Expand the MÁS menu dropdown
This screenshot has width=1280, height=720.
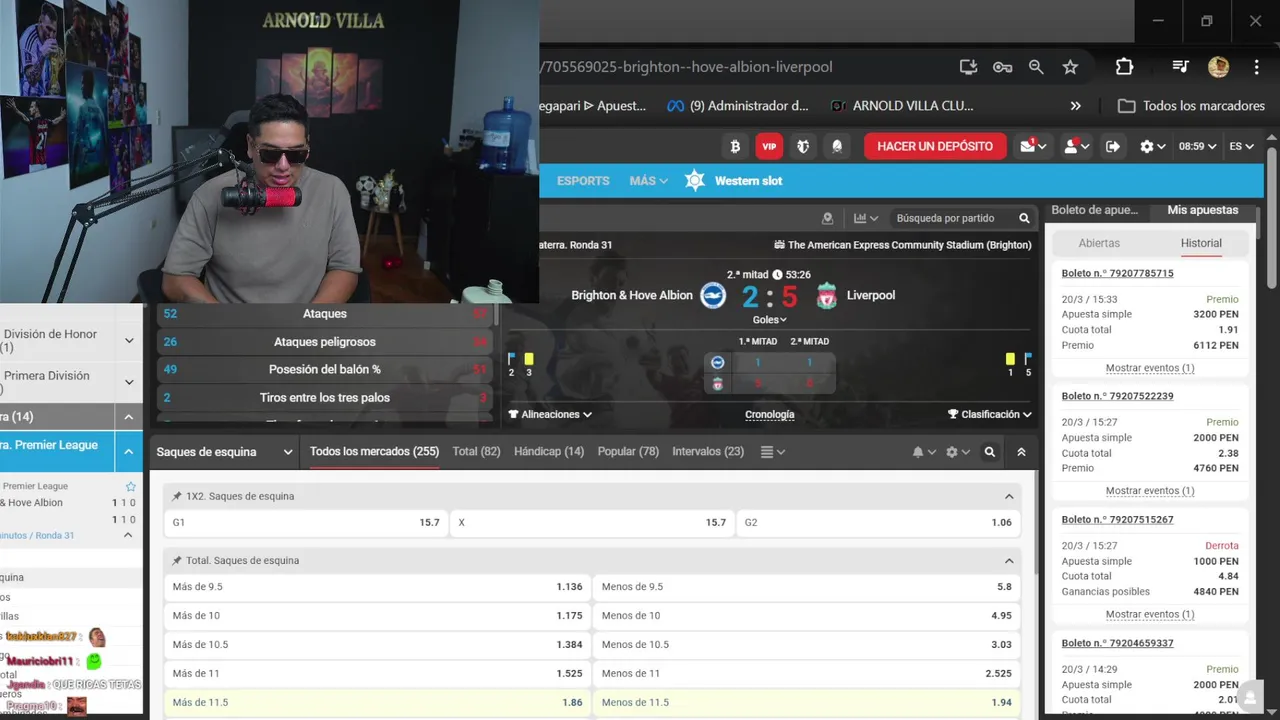click(648, 181)
